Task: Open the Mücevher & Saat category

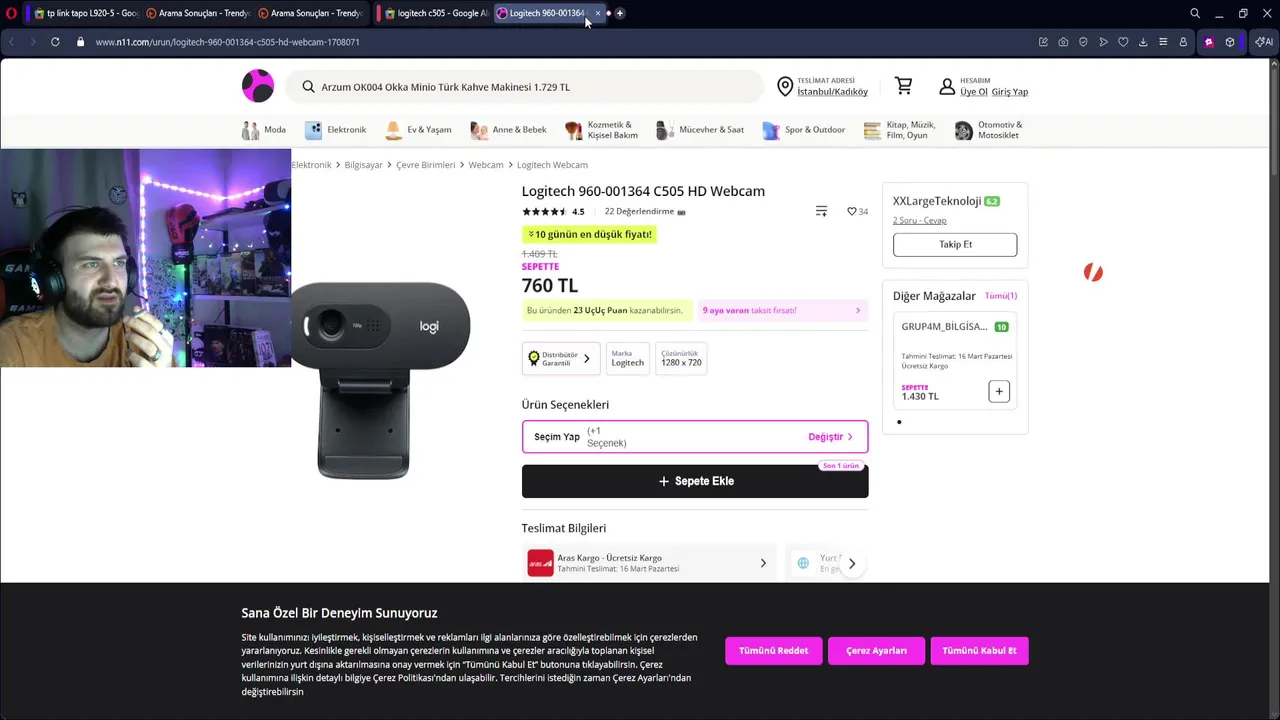Action: (700, 130)
